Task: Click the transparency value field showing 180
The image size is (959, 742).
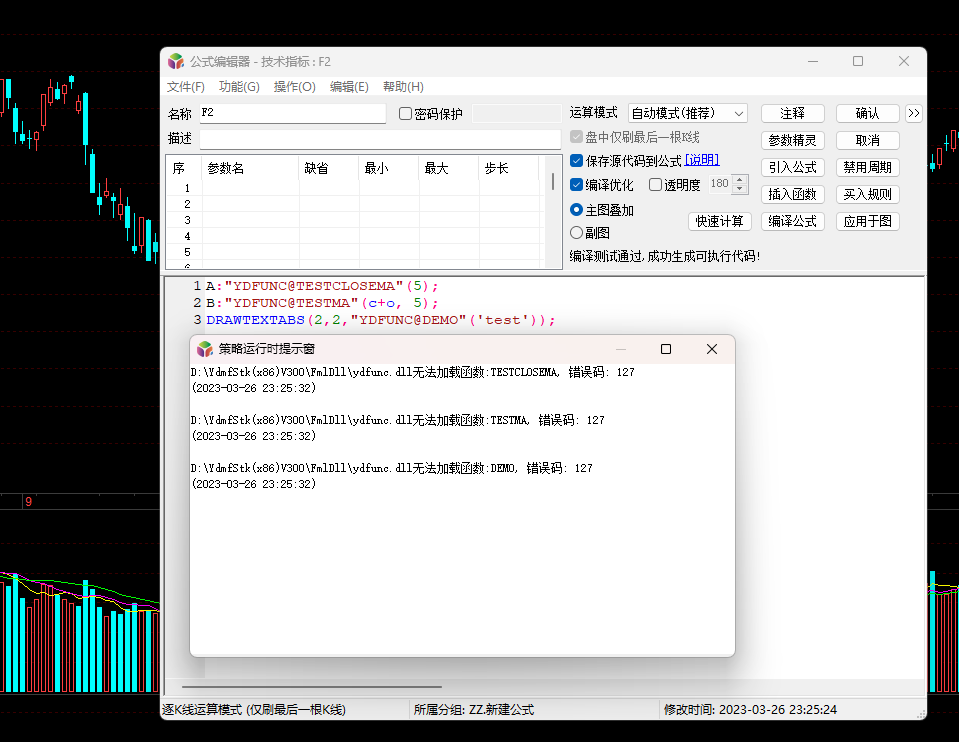Action: (720, 184)
